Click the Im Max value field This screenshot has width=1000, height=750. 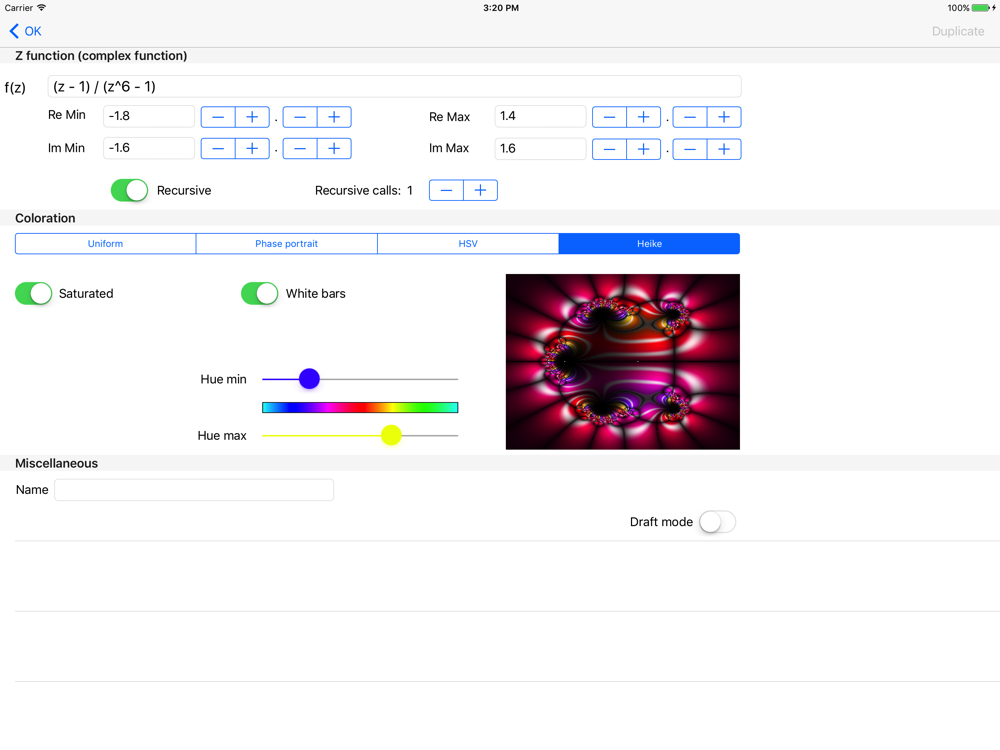point(540,149)
